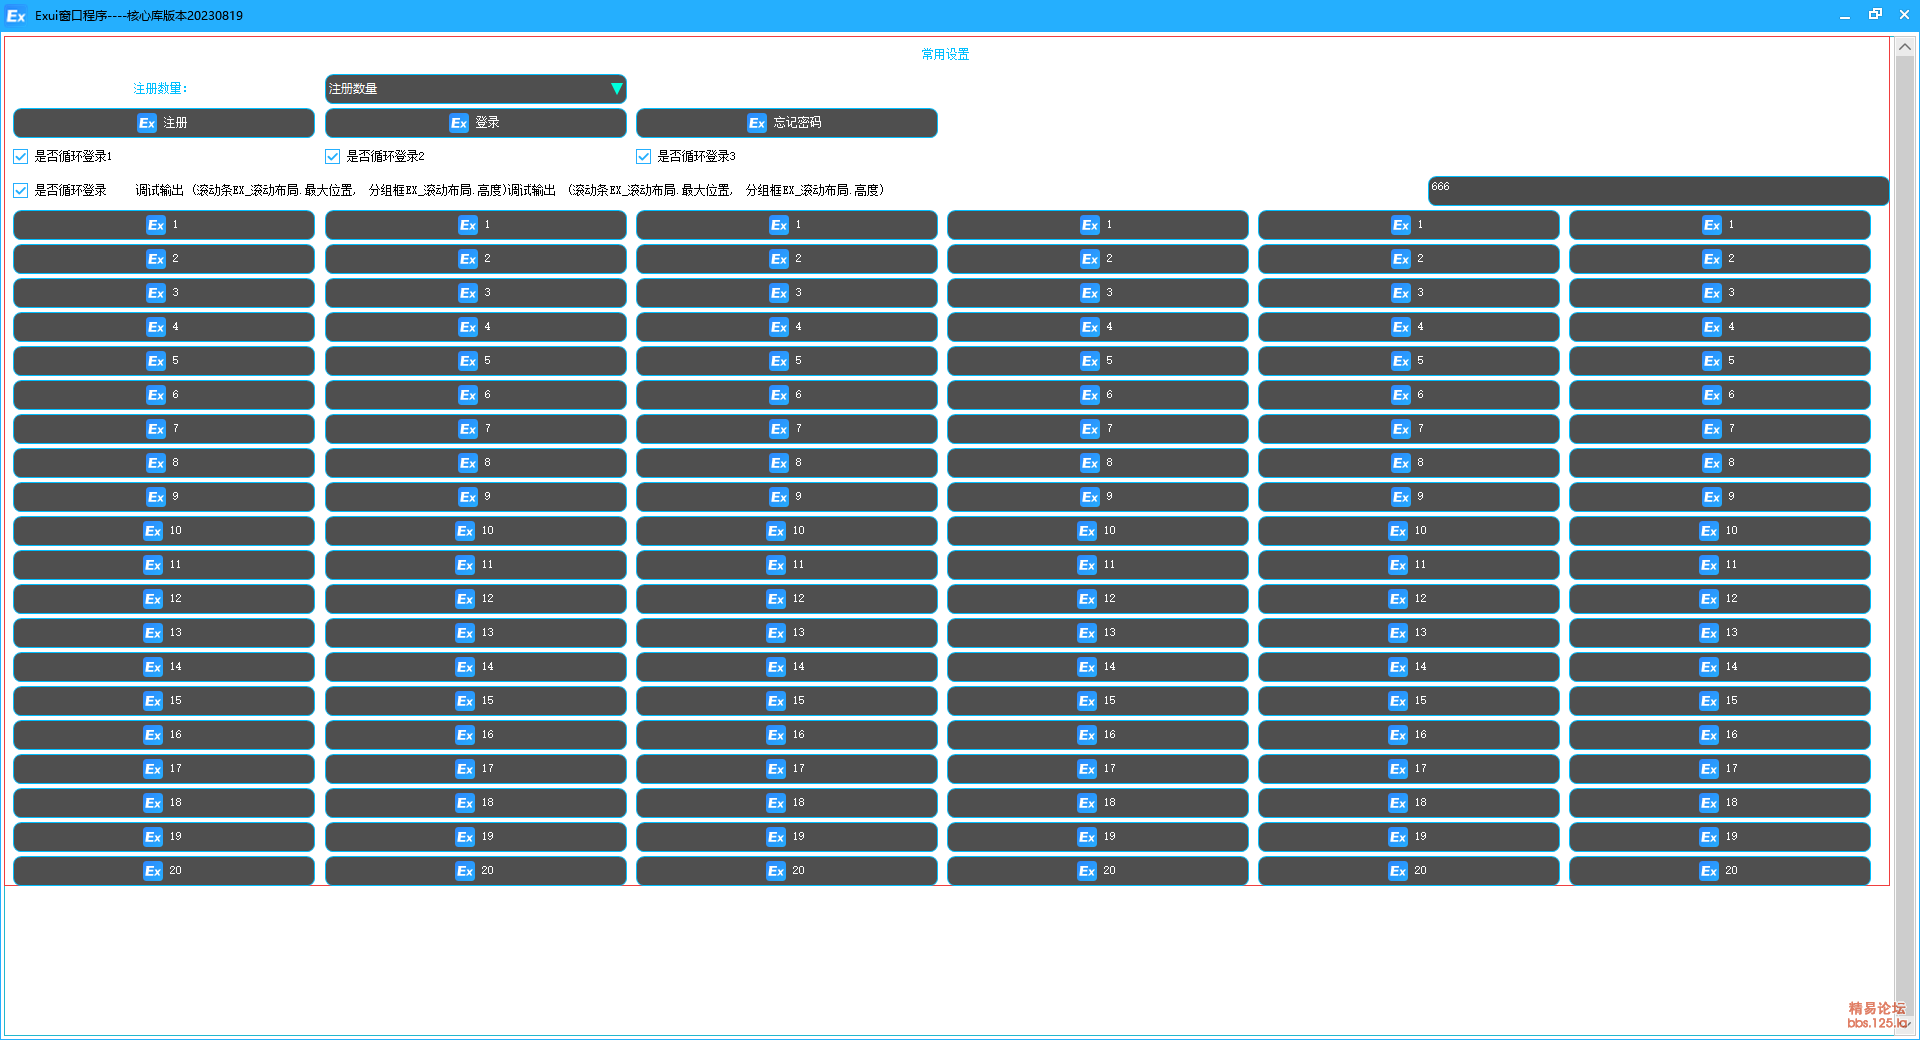Click the Ex icon on the 登录 button
Image resolution: width=1920 pixels, height=1040 pixels.
tap(459, 123)
